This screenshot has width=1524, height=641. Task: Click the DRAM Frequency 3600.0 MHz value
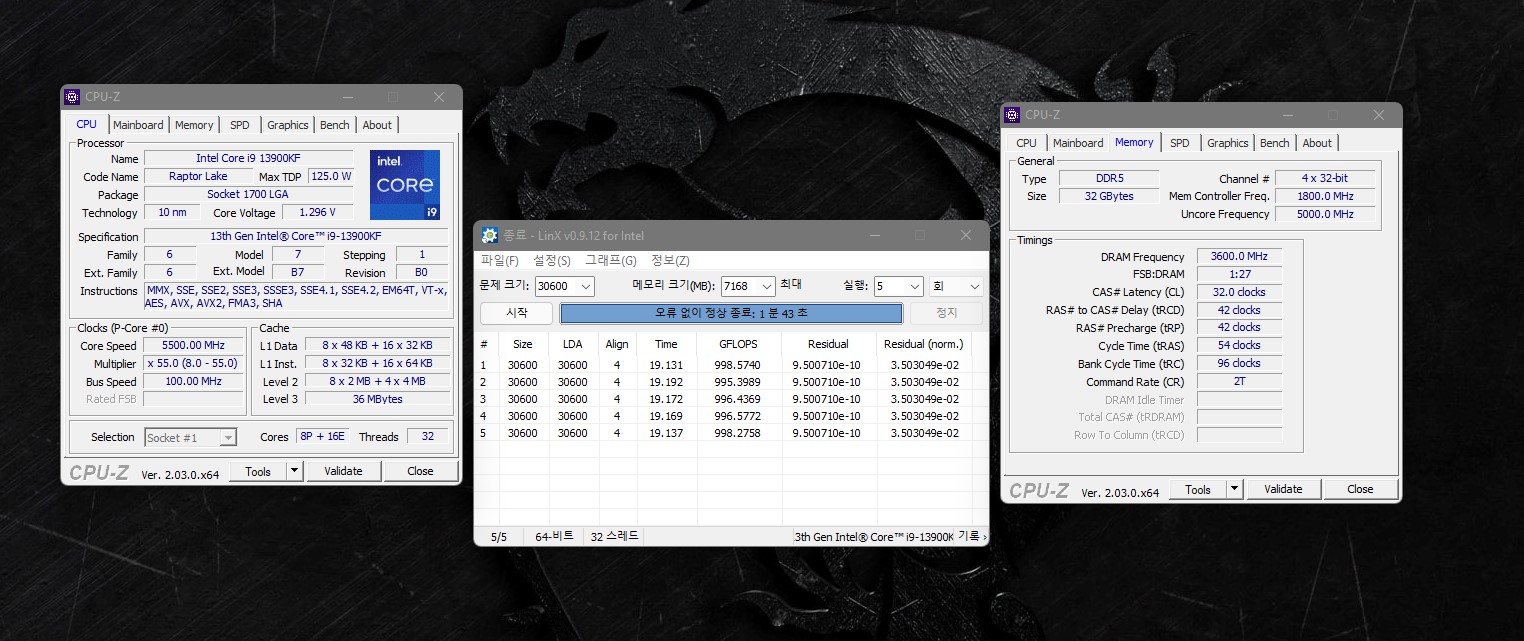[x=1239, y=257]
